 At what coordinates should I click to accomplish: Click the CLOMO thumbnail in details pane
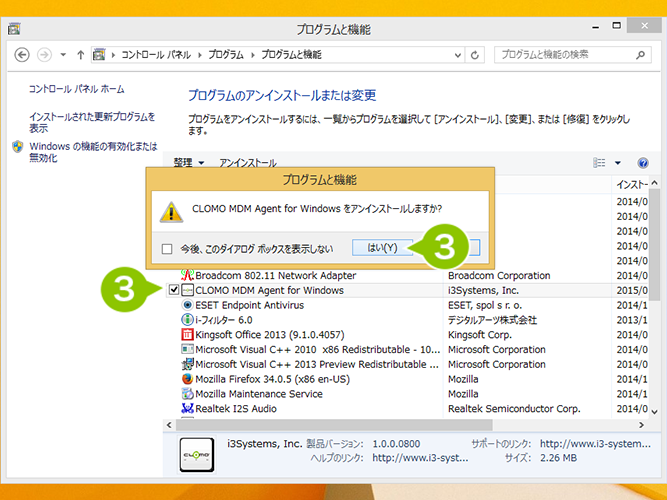click(x=197, y=455)
